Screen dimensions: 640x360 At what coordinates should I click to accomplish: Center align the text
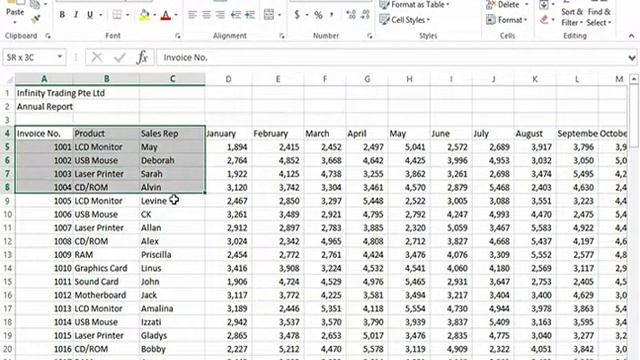pyautogui.click(x=207, y=15)
